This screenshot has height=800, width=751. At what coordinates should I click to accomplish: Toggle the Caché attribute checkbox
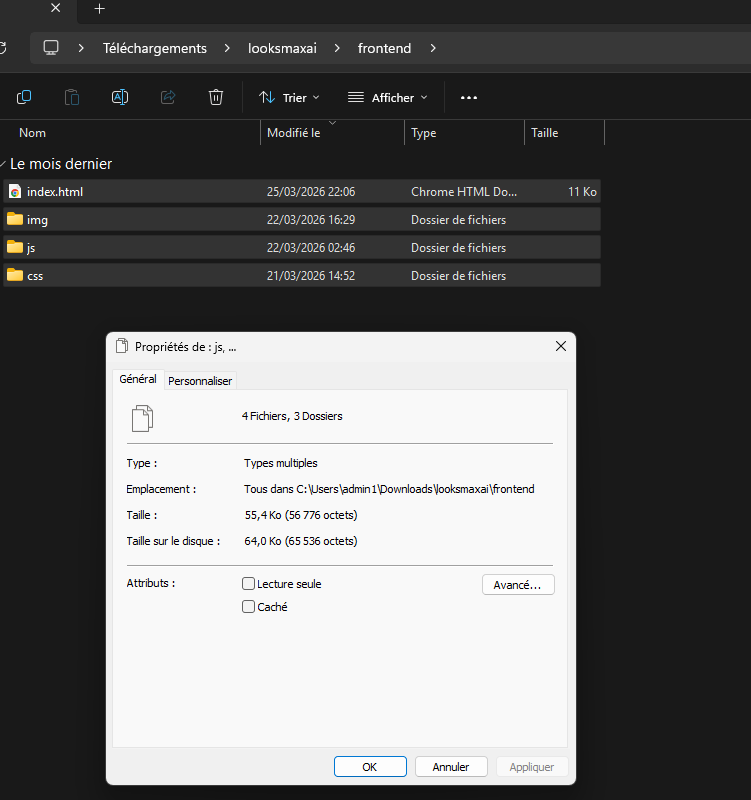(x=249, y=607)
